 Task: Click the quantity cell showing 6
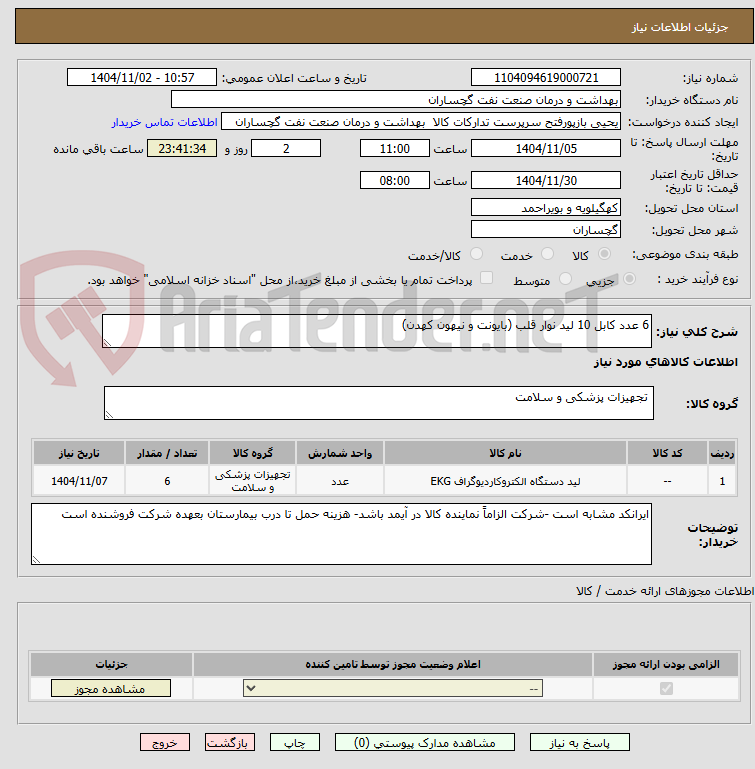coord(167,481)
